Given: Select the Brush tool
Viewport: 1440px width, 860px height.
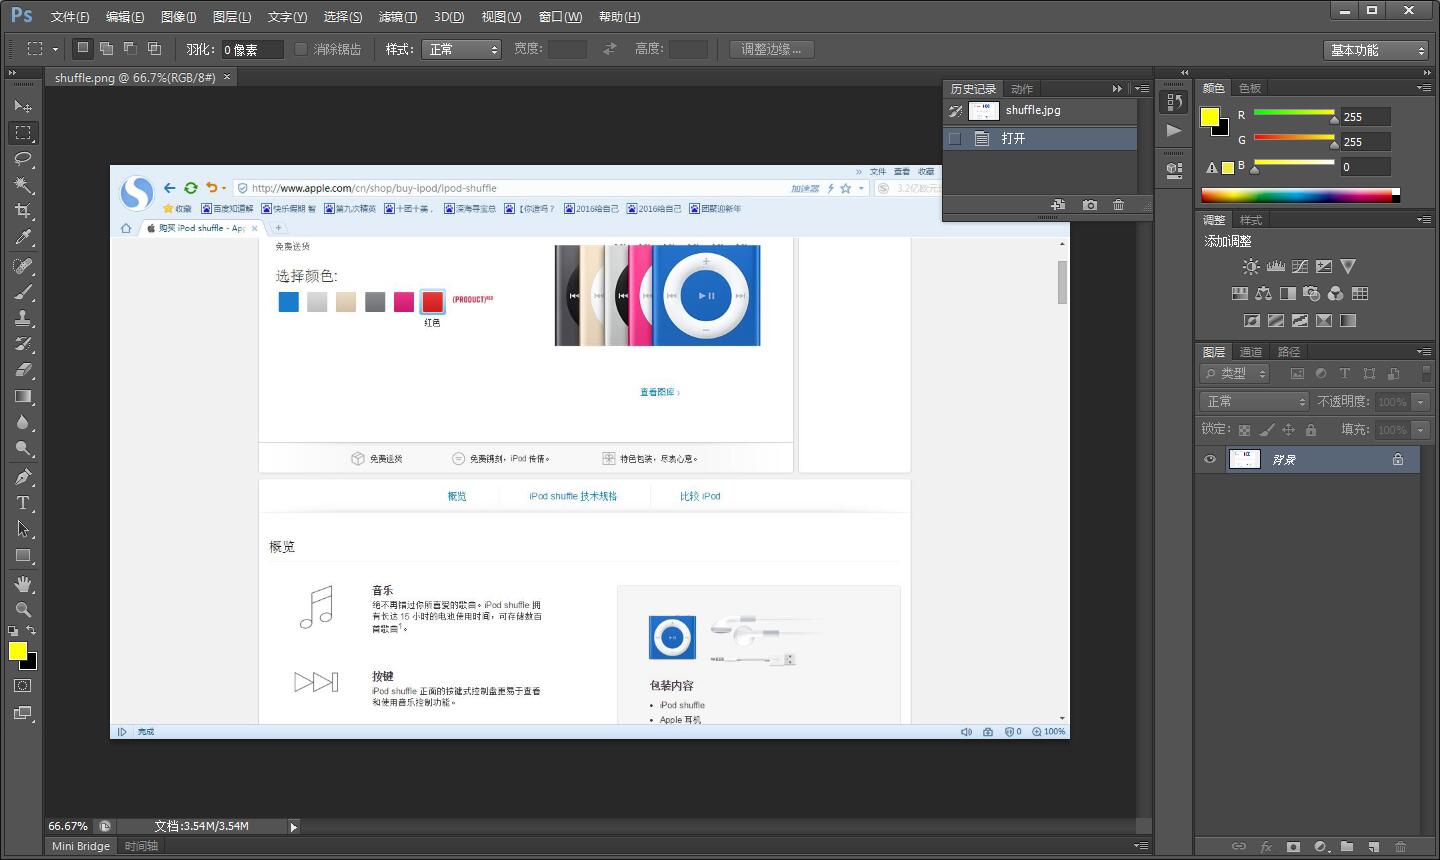Looking at the screenshot, I should tap(23, 292).
